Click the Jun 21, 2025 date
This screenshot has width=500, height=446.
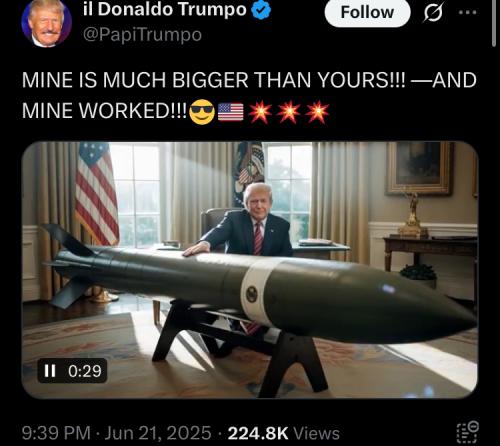pos(158,433)
